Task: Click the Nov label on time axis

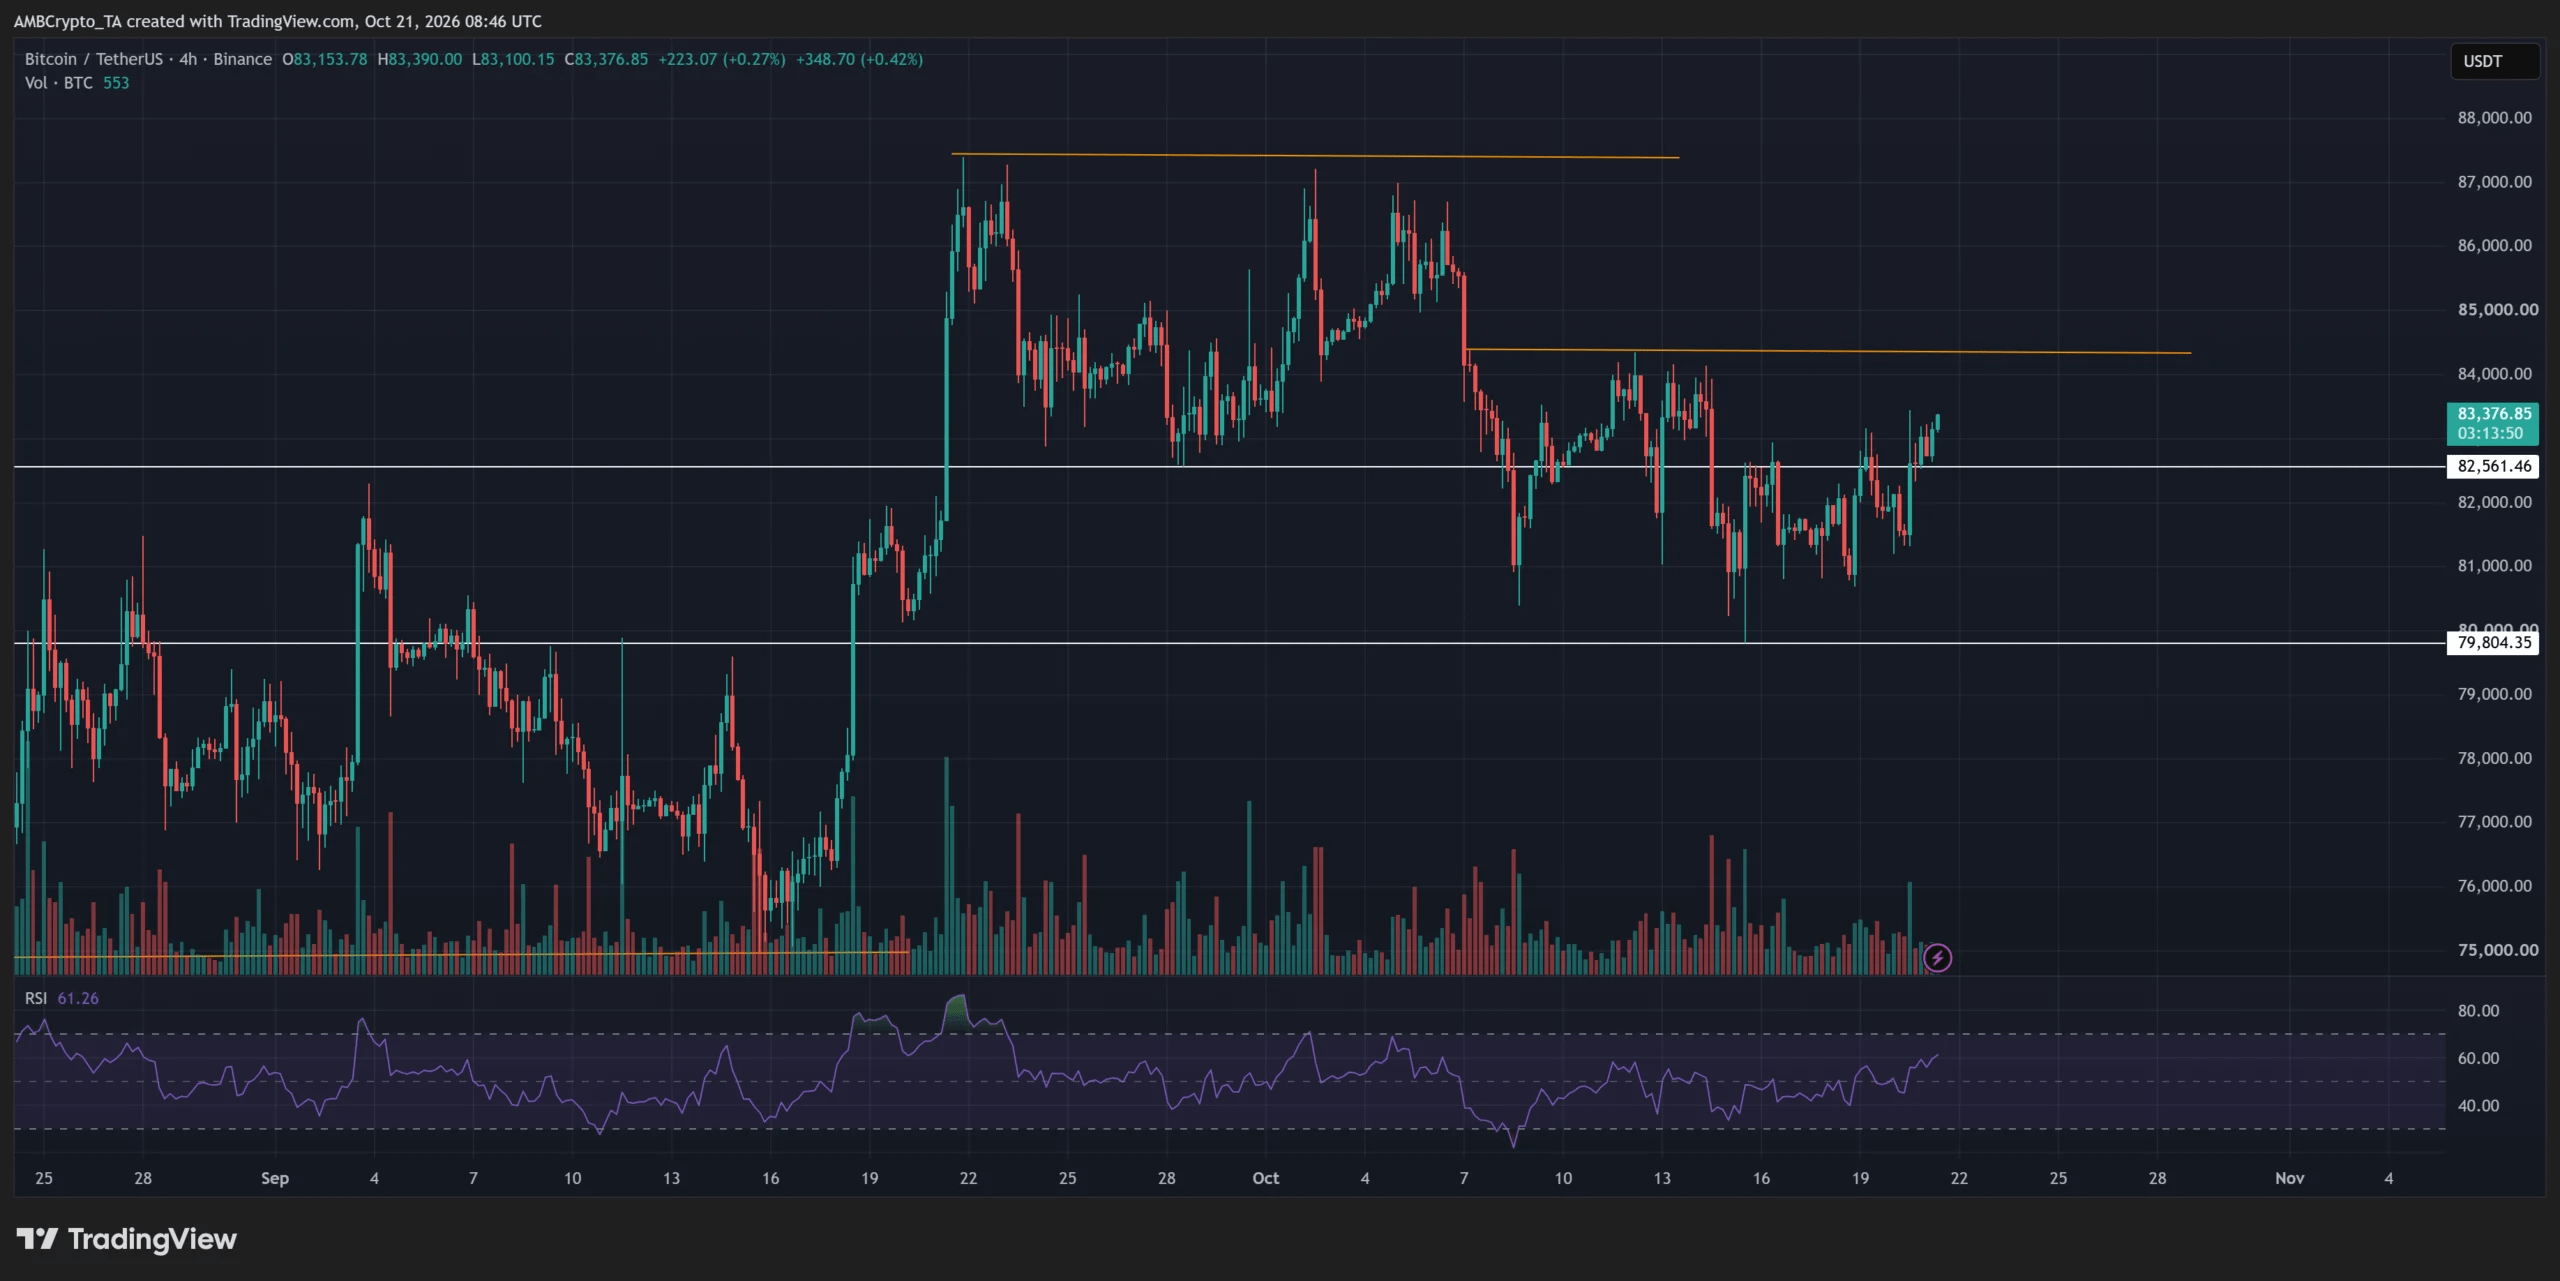Action: [x=2290, y=1178]
